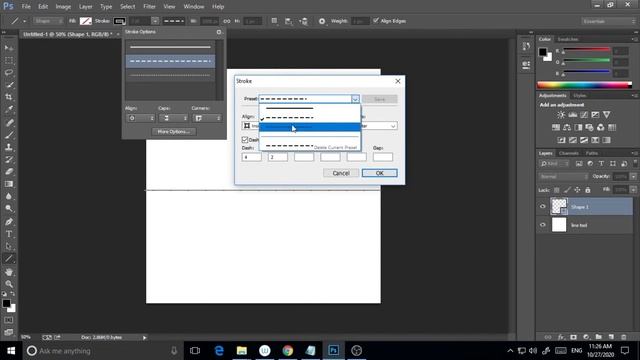The width and height of the screenshot is (640, 360).
Task: Click OK in the Stroke dialog
Action: click(380, 173)
